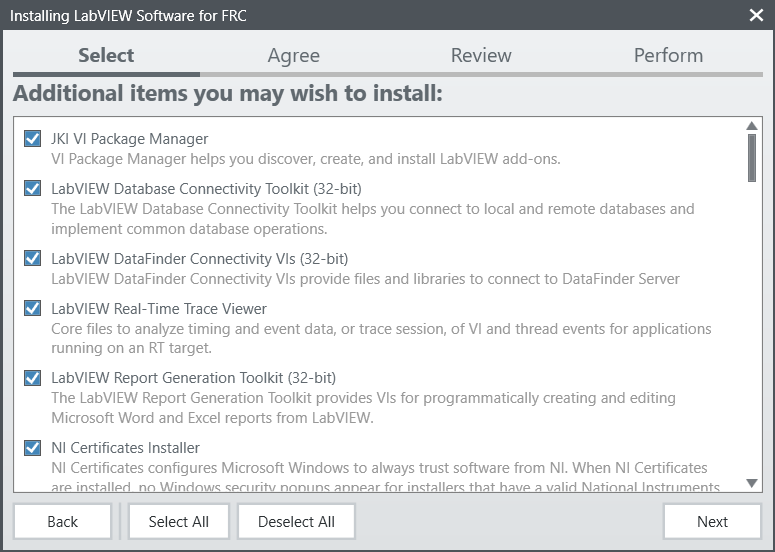Click the NI Certificates Installer item name

click(125, 448)
